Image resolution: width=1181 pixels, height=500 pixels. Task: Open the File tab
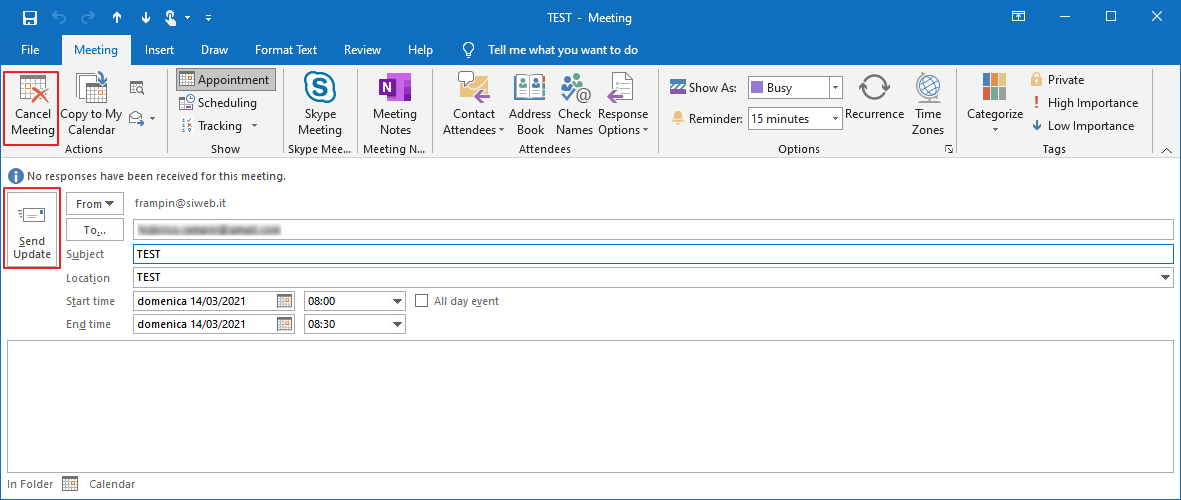coord(30,50)
